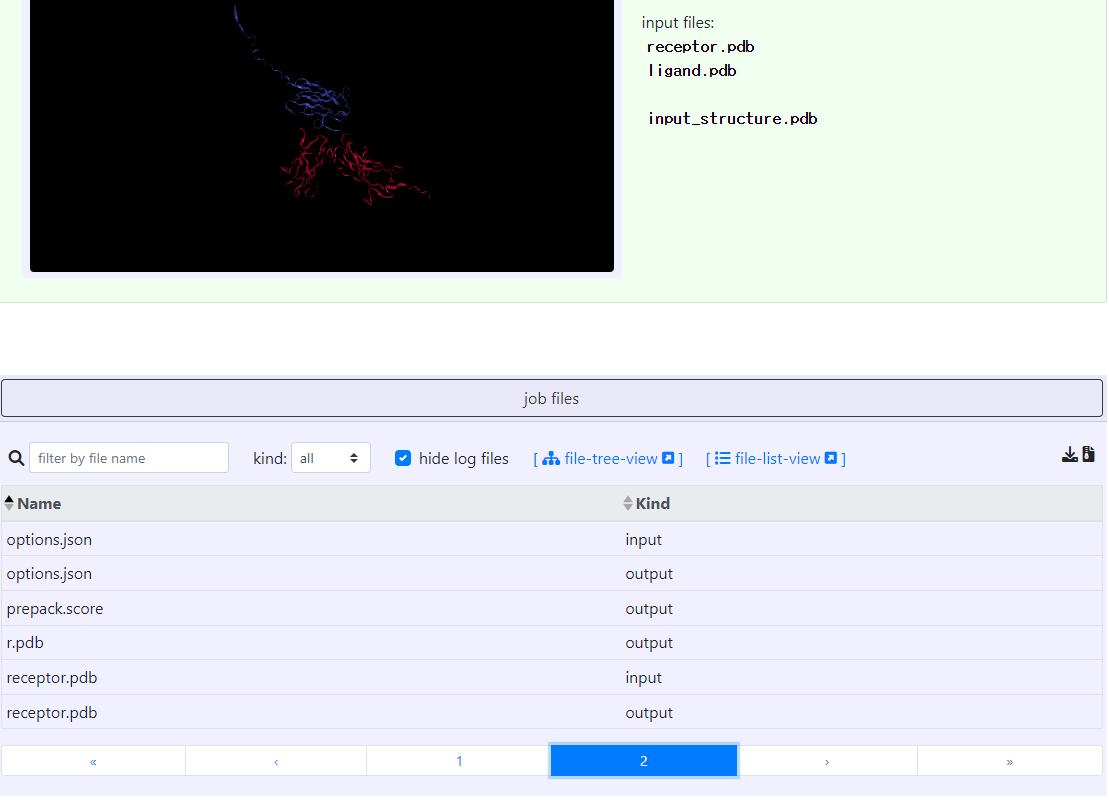Jump to the first page «
Screen dimensions: 1109x800
[x=93, y=761]
